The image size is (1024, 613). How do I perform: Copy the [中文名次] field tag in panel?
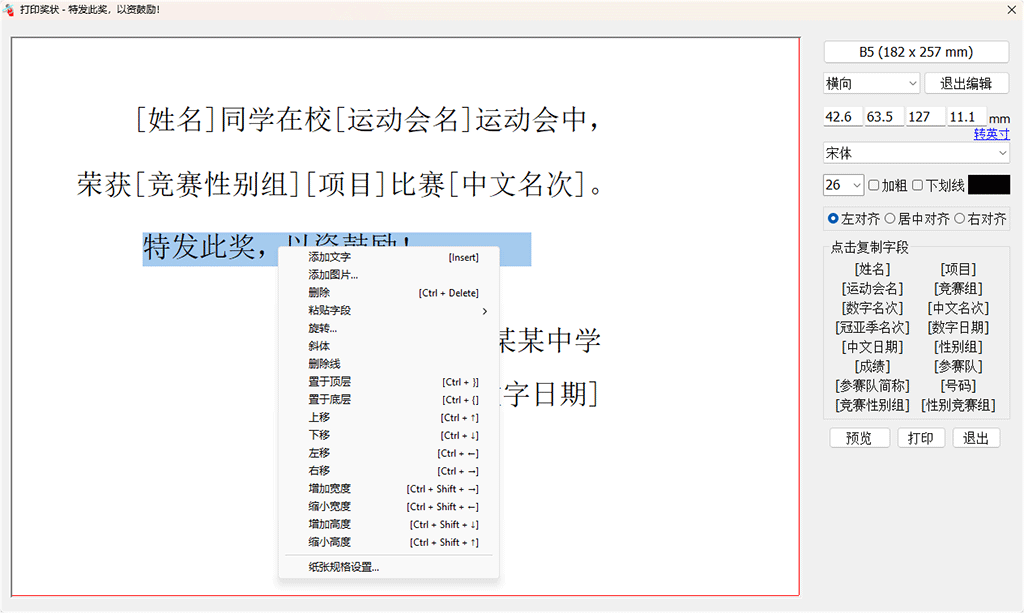click(958, 308)
